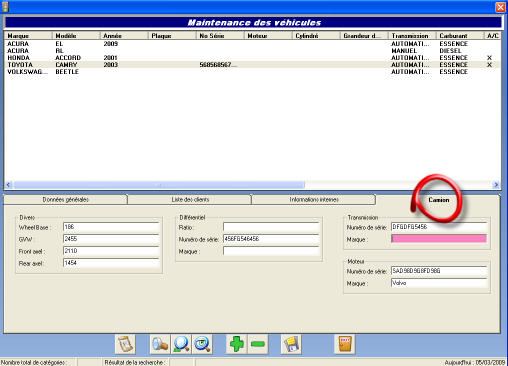Image resolution: width=508 pixels, height=366 pixels.
Task: Click the magnifier with eye icon
Action: tap(202, 344)
